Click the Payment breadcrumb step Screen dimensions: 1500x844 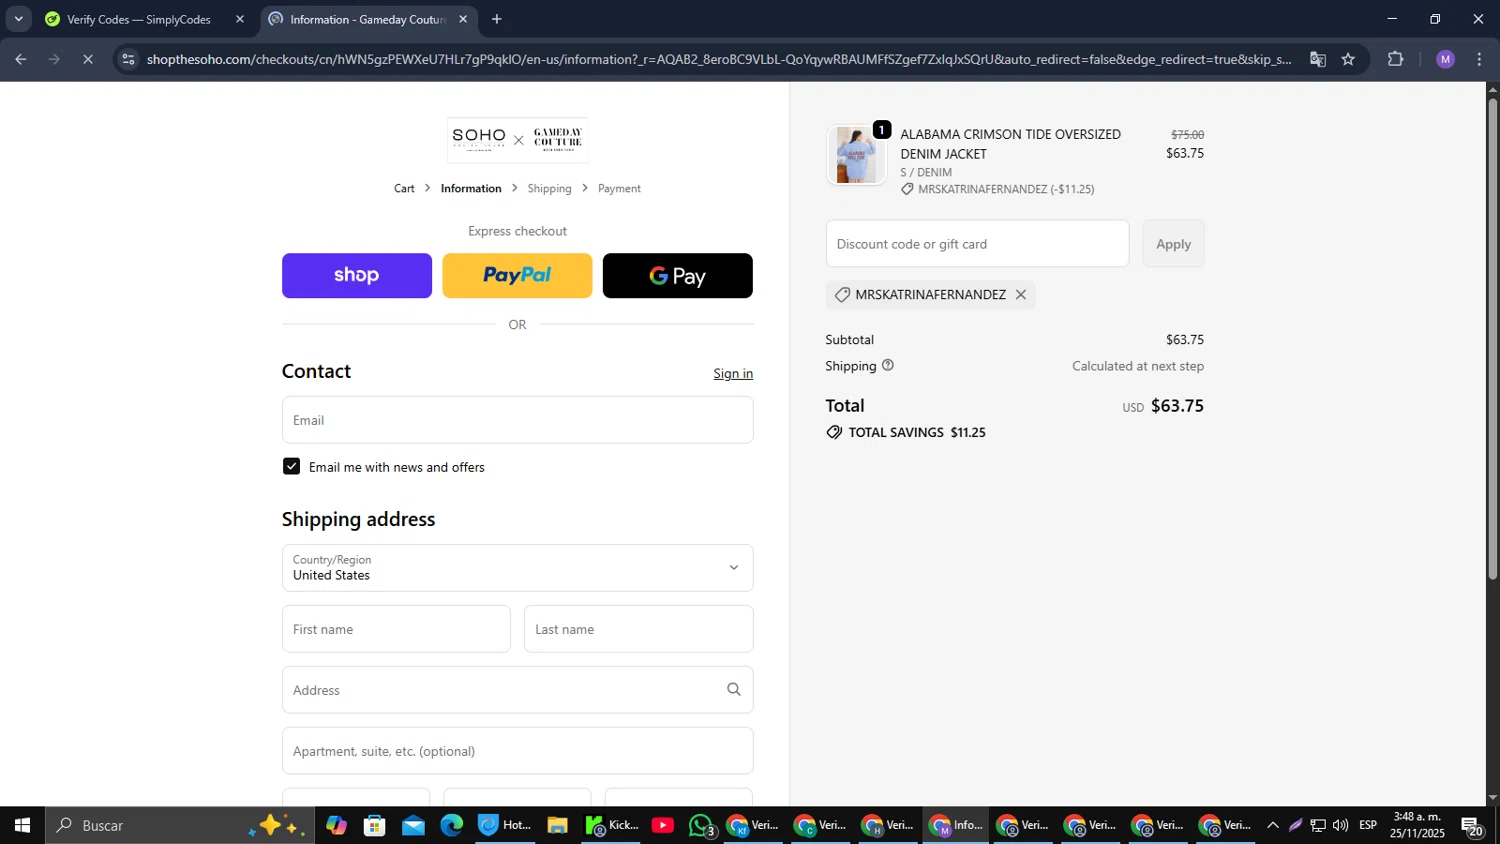coord(619,188)
